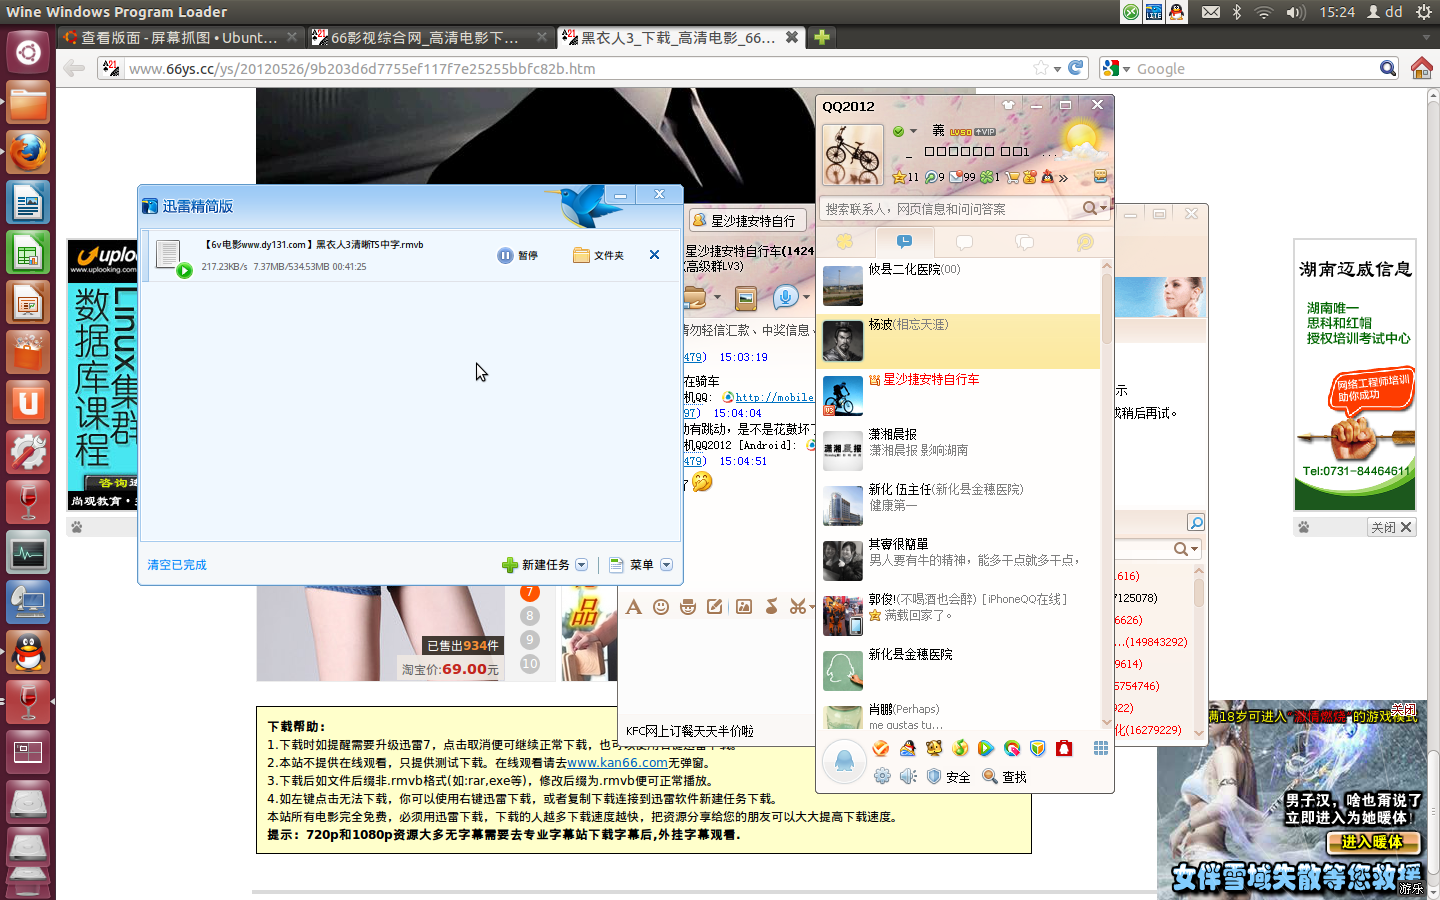Open group 星沙捷安特自行车 in recent list
This screenshot has height=900, width=1440.
click(958, 396)
